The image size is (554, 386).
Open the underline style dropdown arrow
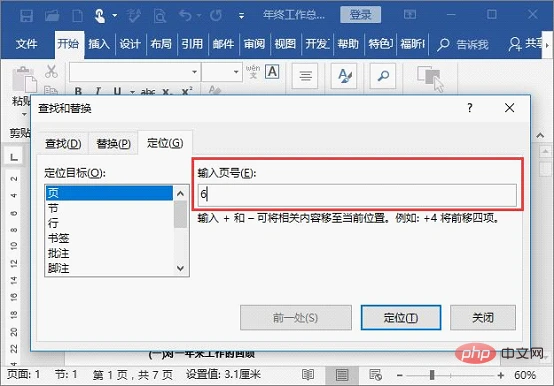tap(132, 92)
